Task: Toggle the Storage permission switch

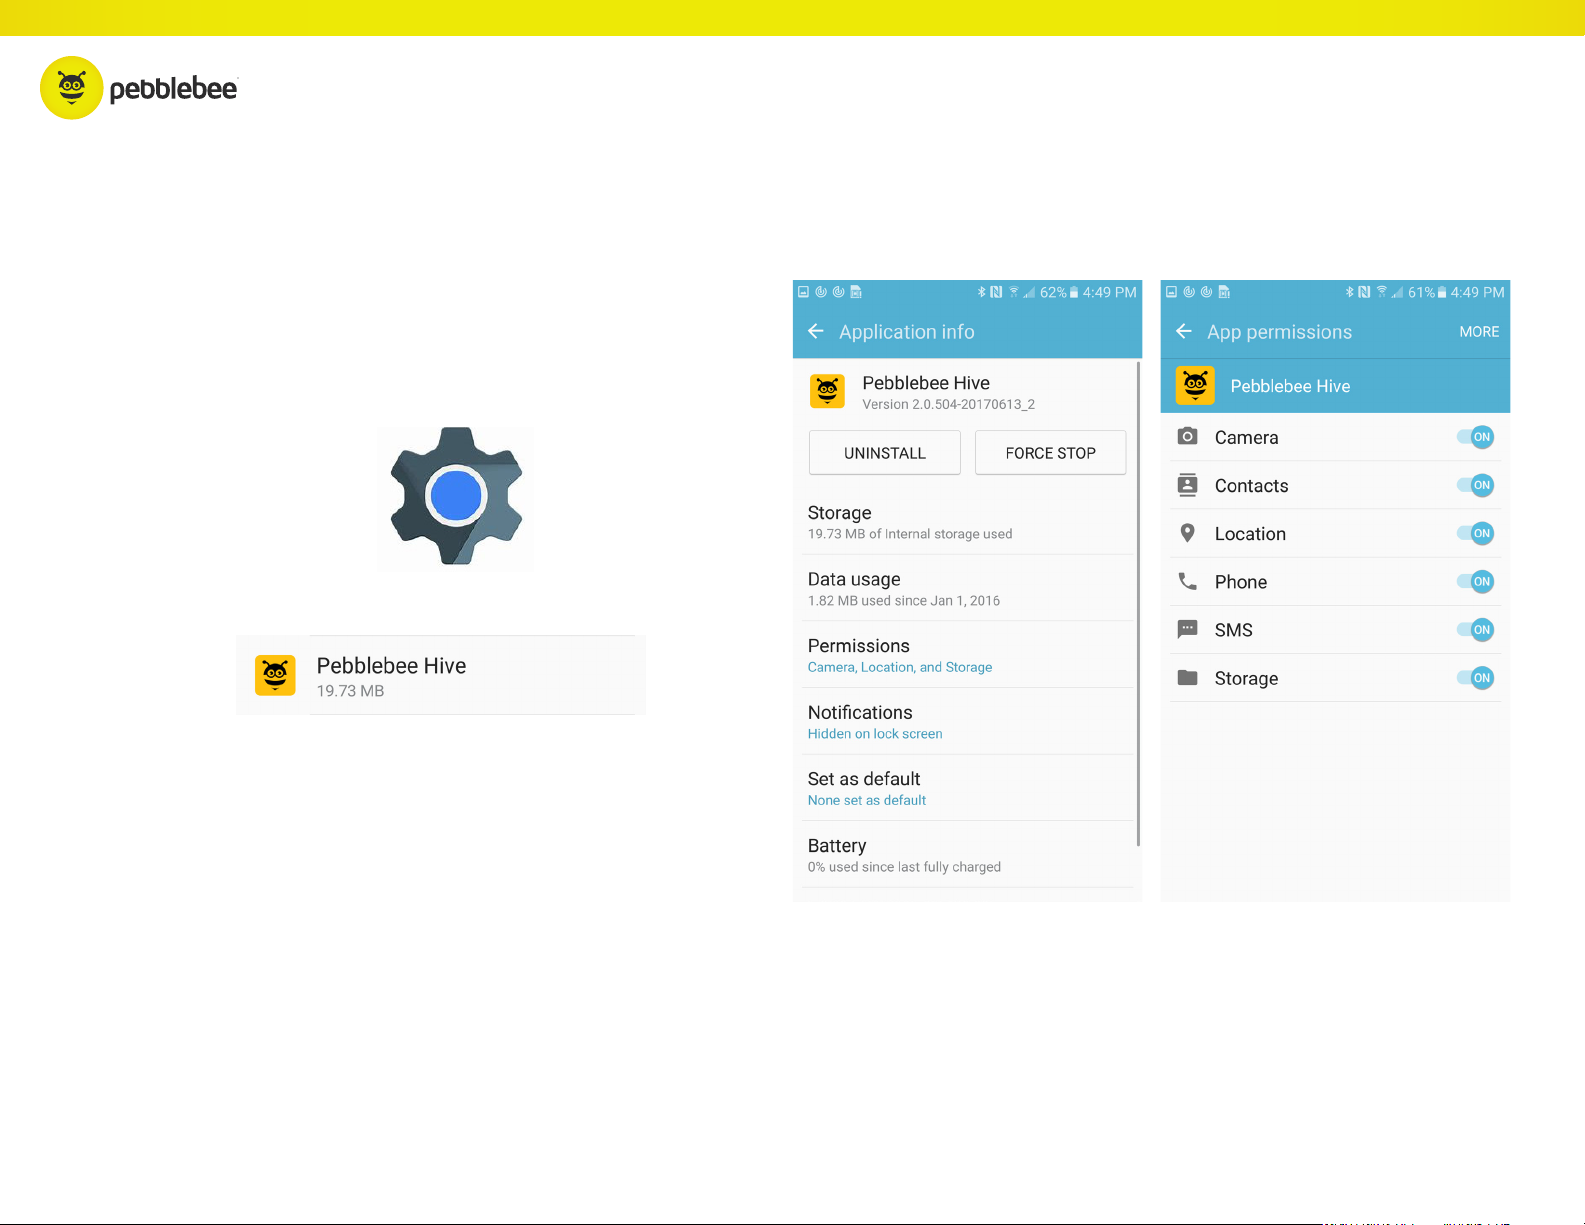Action: pyautogui.click(x=1476, y=677)
